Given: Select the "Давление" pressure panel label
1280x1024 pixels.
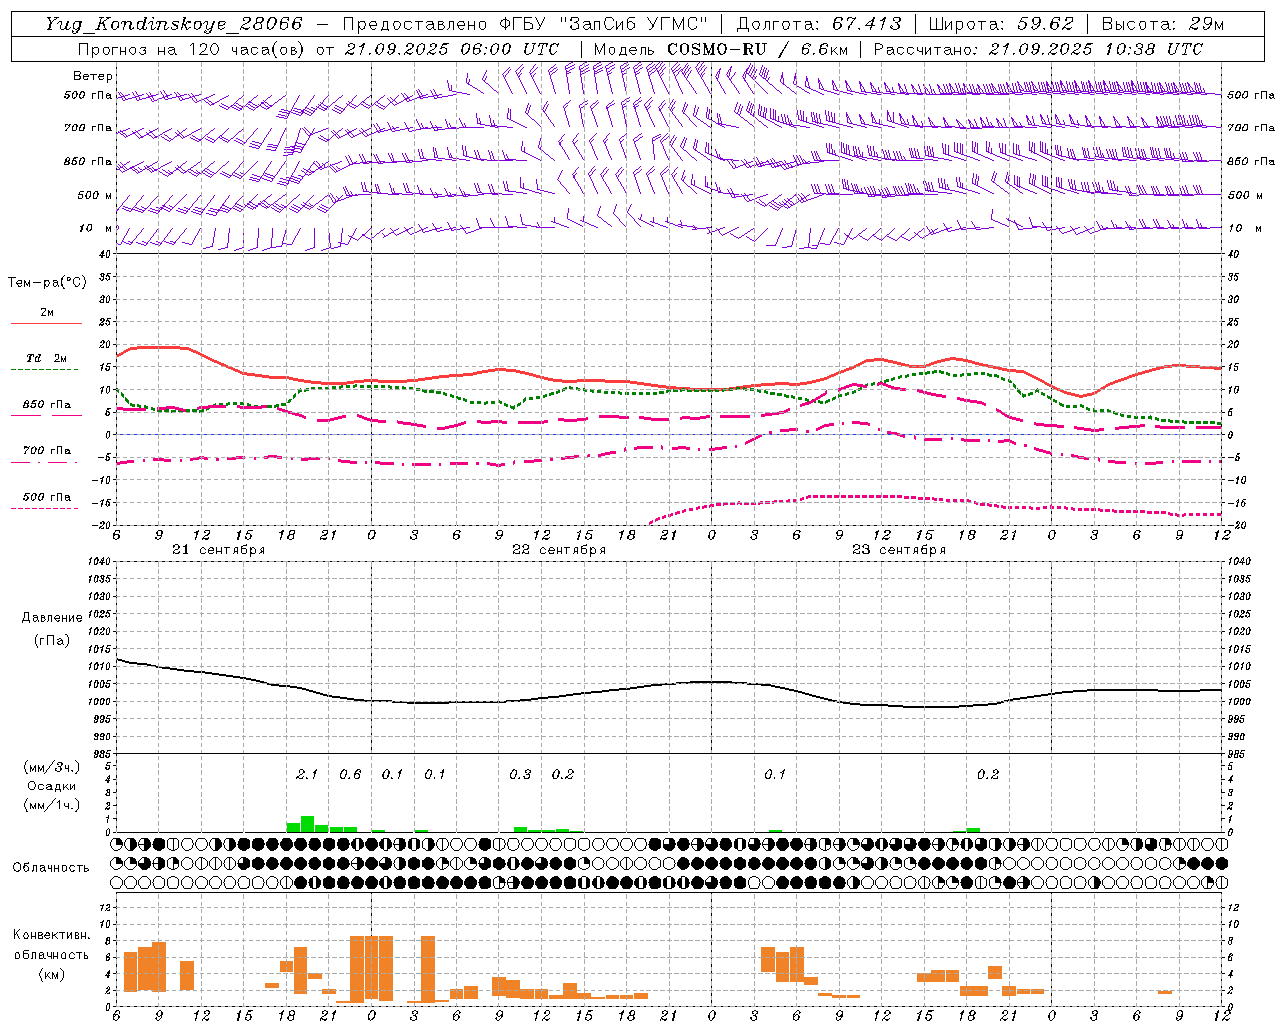Looking at the screenshot, I should 52,617.
